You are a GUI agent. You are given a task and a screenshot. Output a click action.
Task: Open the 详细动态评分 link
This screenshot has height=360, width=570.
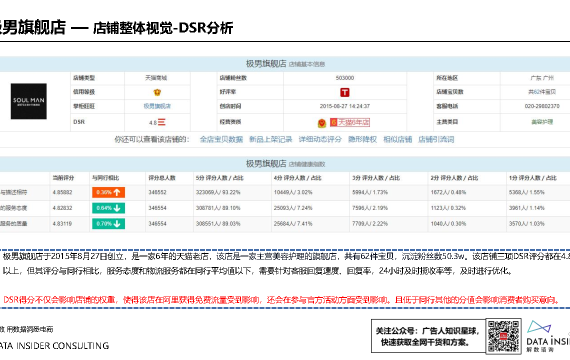pos(320,139)
